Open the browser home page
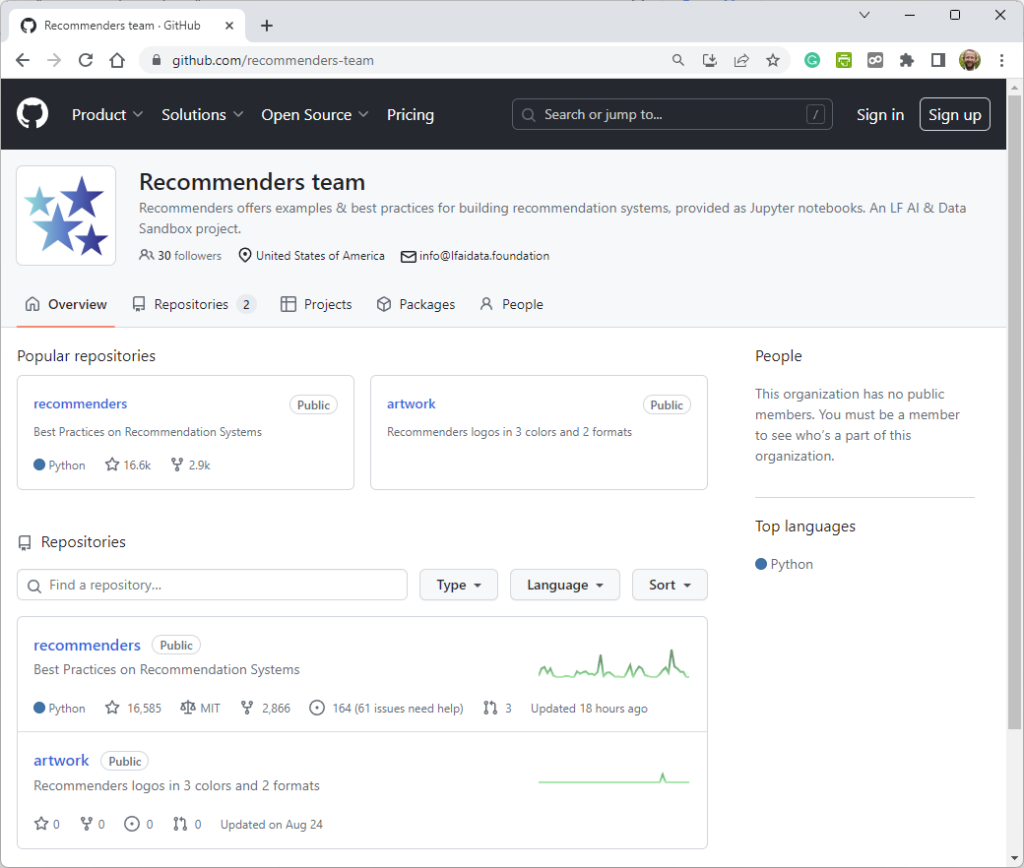1024x868 pixels. click(x=117, y=60)
